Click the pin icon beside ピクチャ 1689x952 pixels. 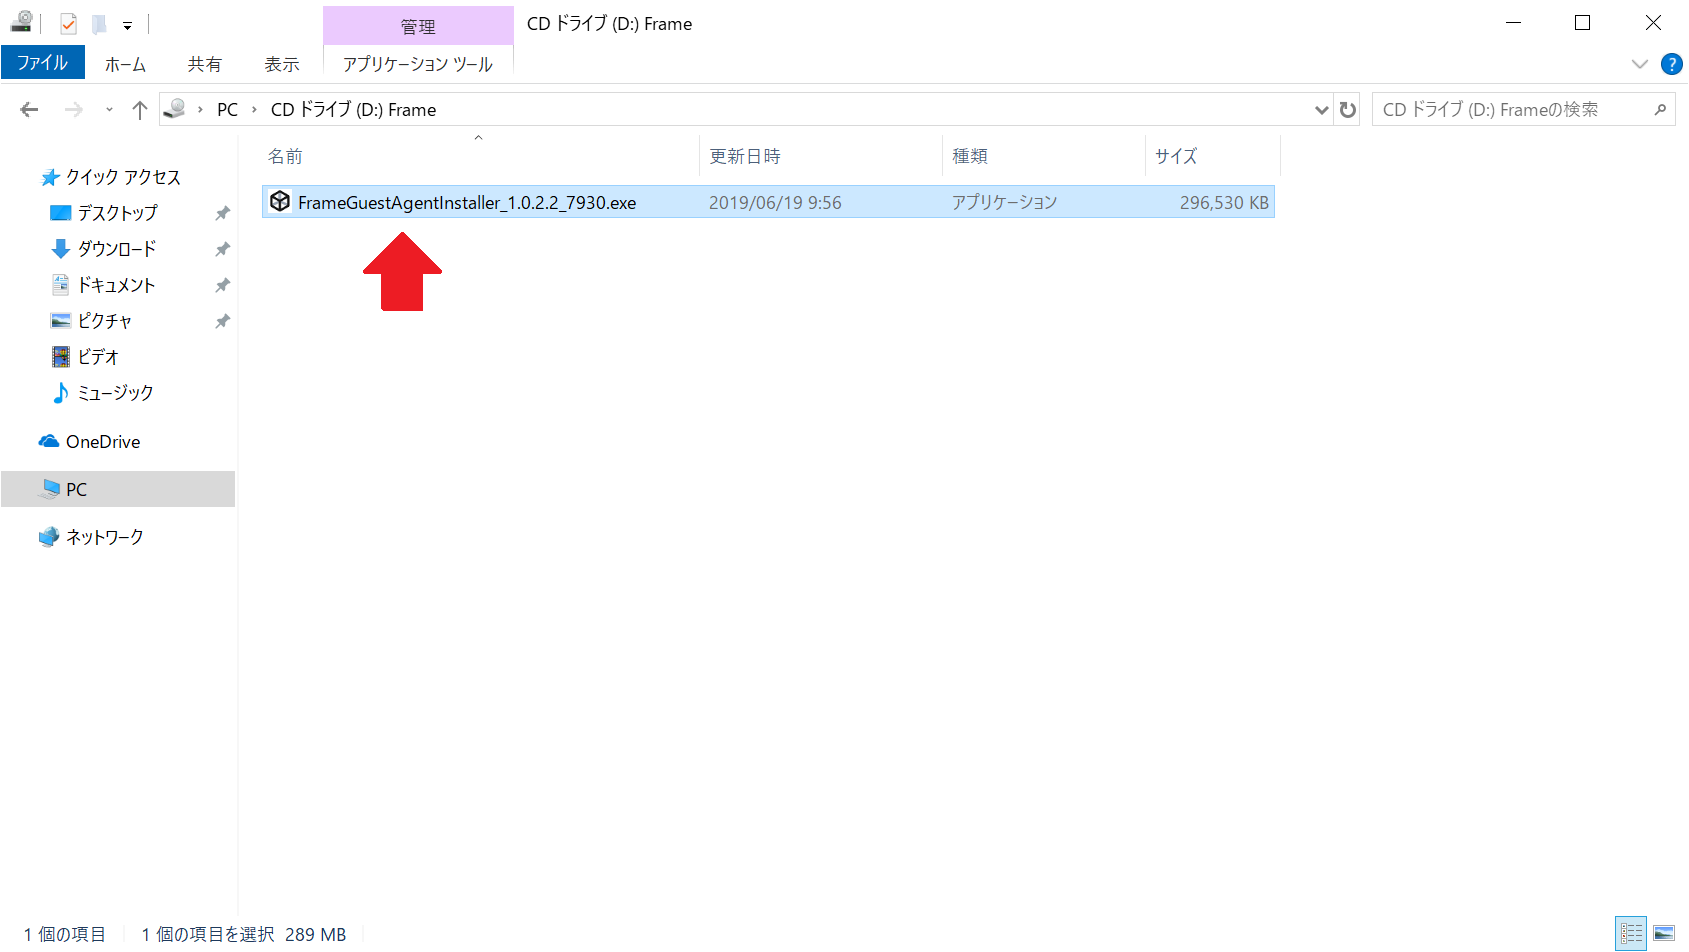tap(222, 321)
